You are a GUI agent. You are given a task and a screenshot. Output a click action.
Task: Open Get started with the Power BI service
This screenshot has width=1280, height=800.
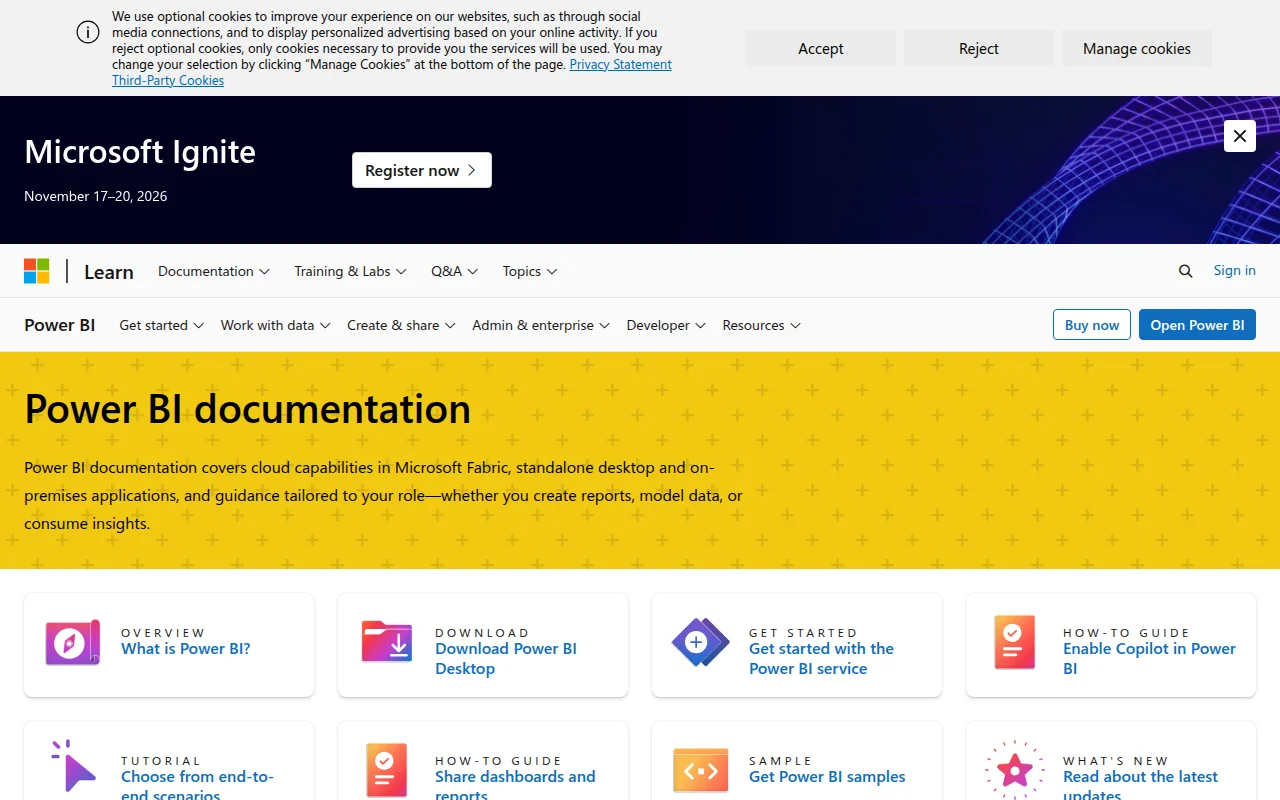tap(822, 658)
